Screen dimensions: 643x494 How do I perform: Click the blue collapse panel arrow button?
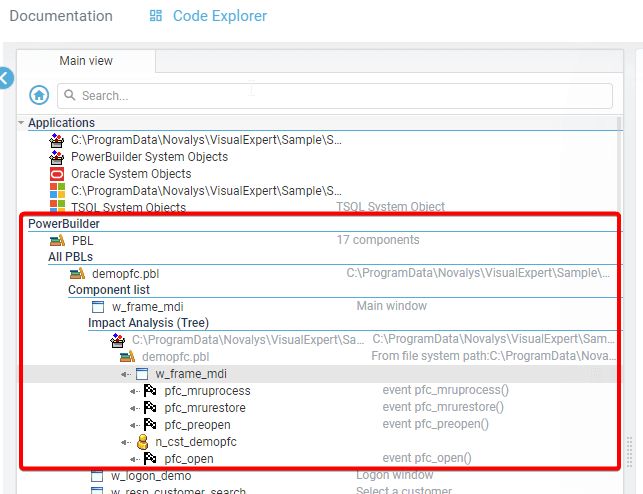5,78
